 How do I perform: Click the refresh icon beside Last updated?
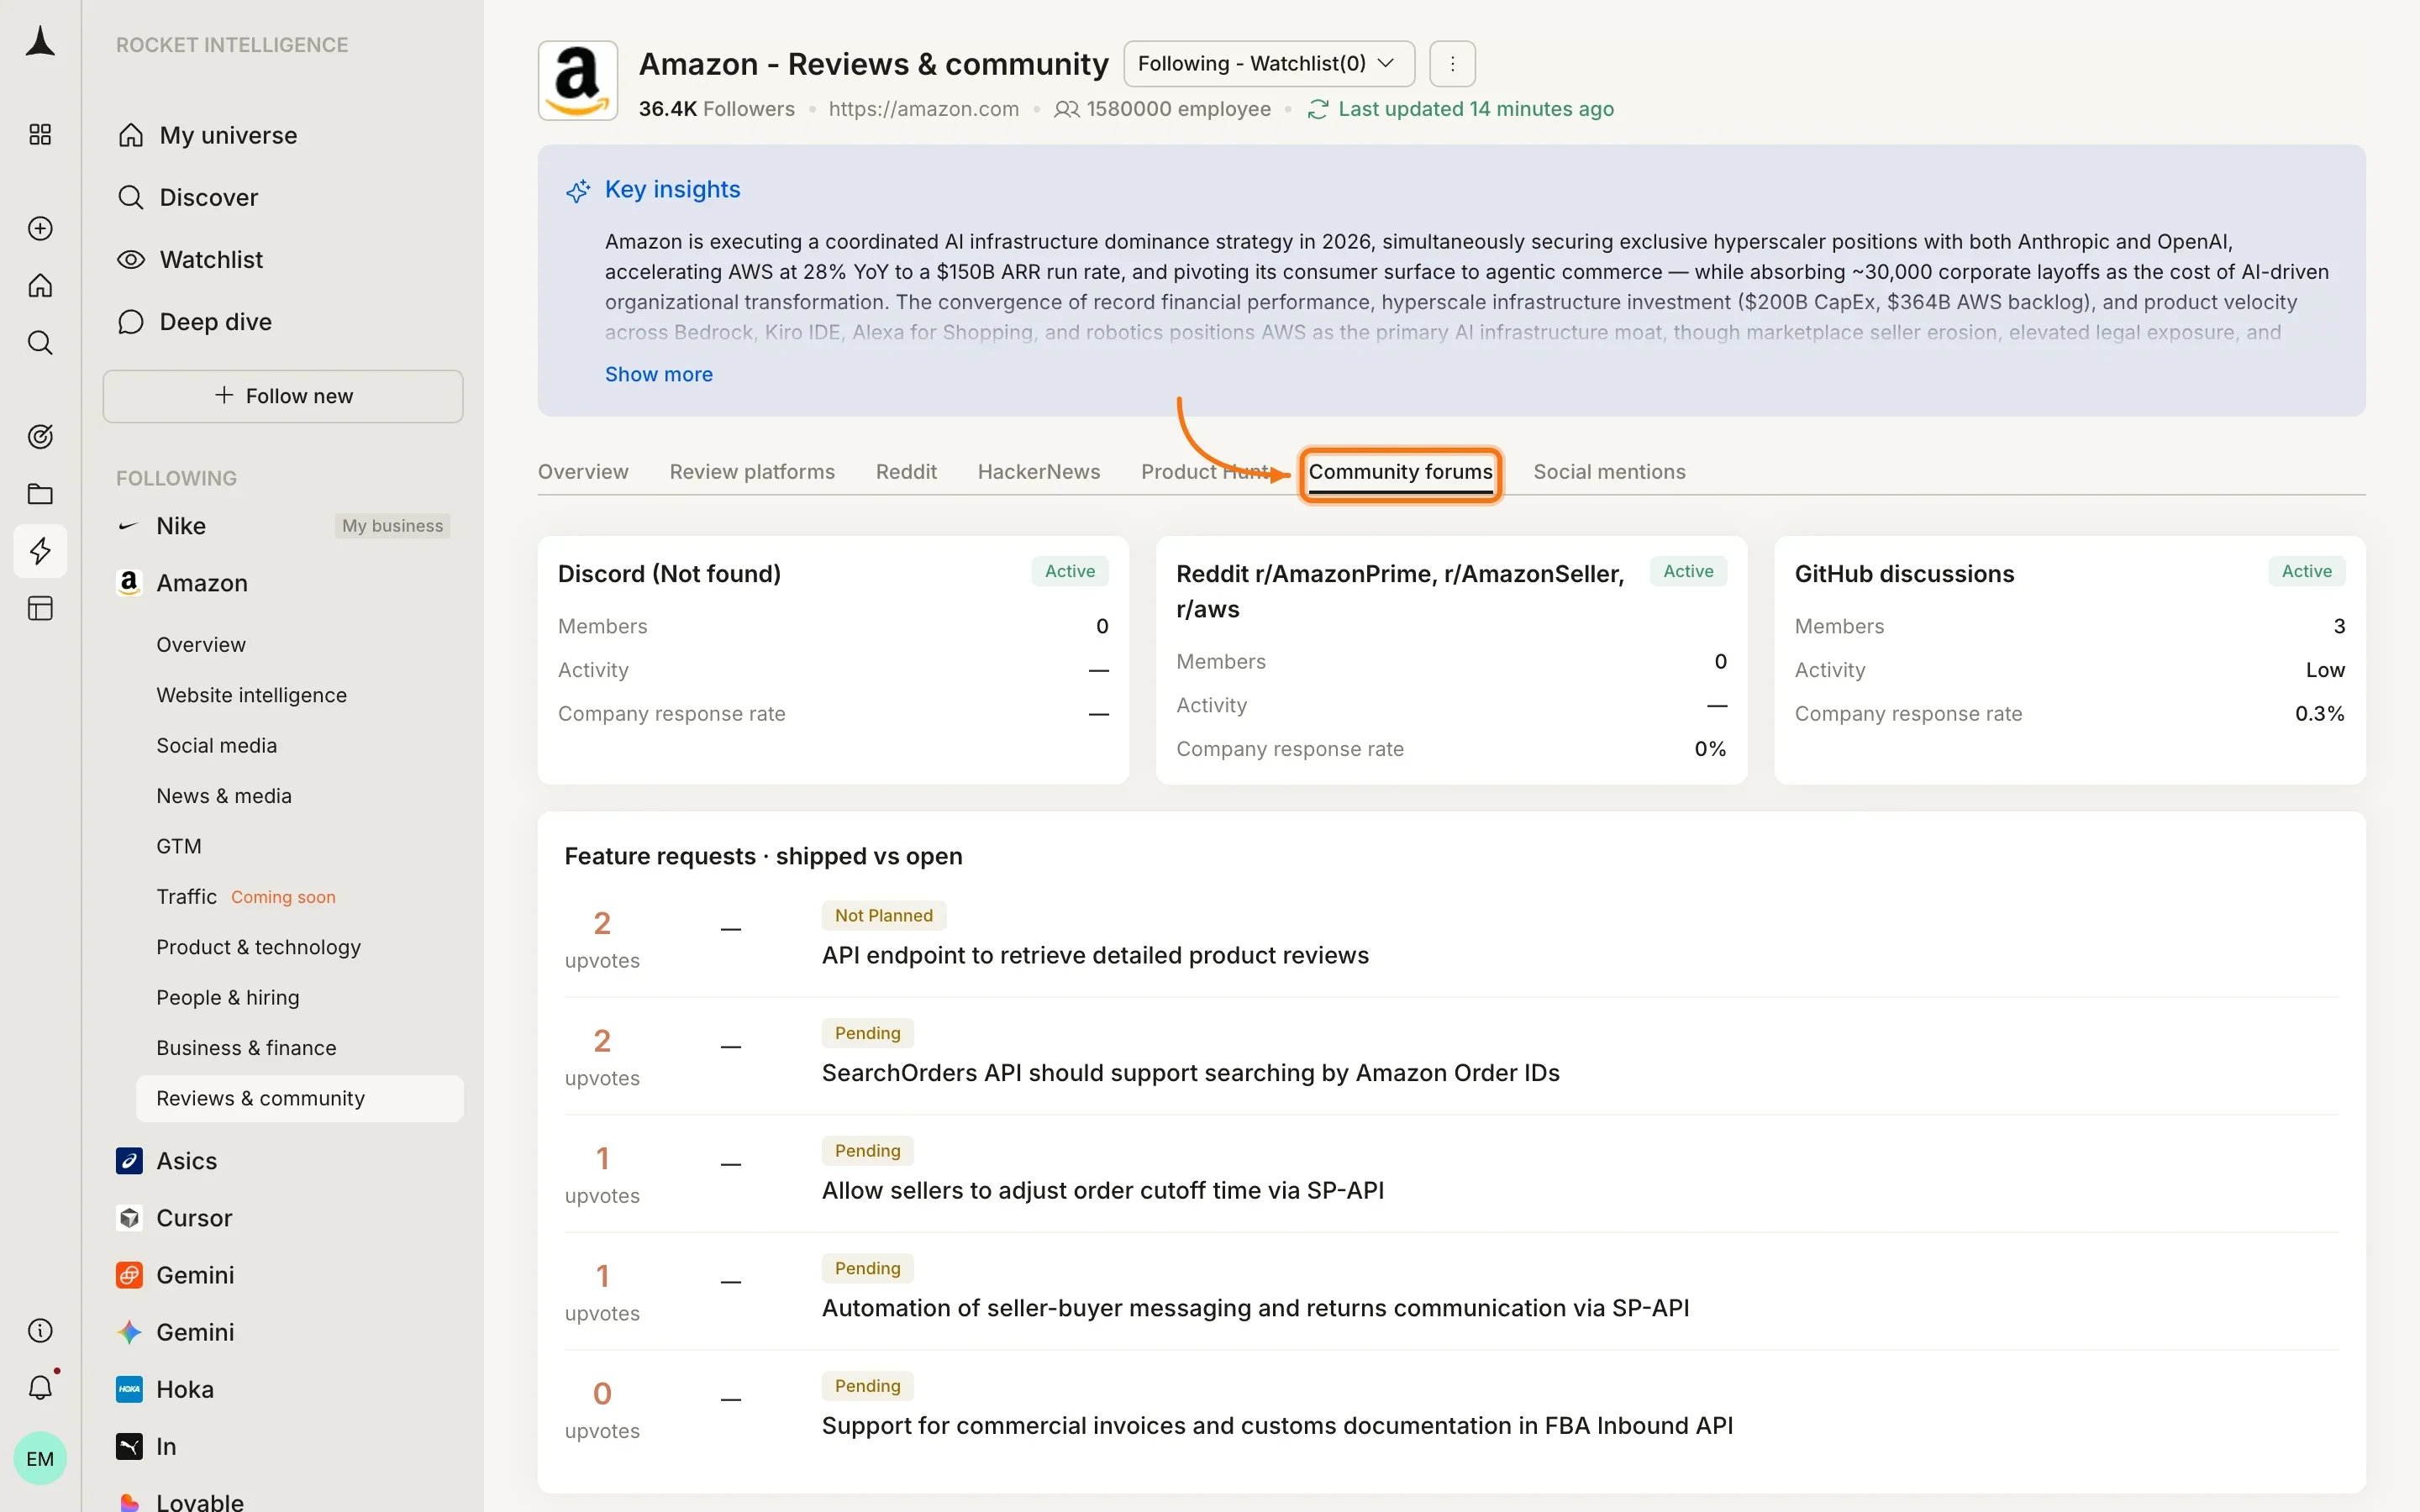(1318, 109)
